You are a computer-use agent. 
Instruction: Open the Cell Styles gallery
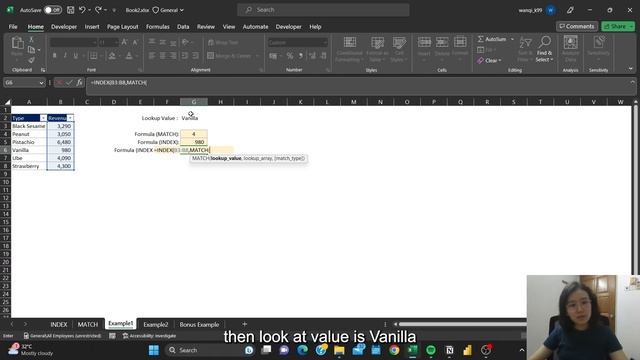(399, 49)
